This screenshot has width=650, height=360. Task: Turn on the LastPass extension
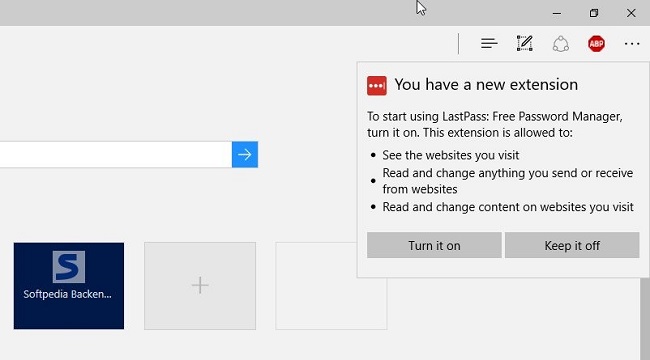[434, 245]
